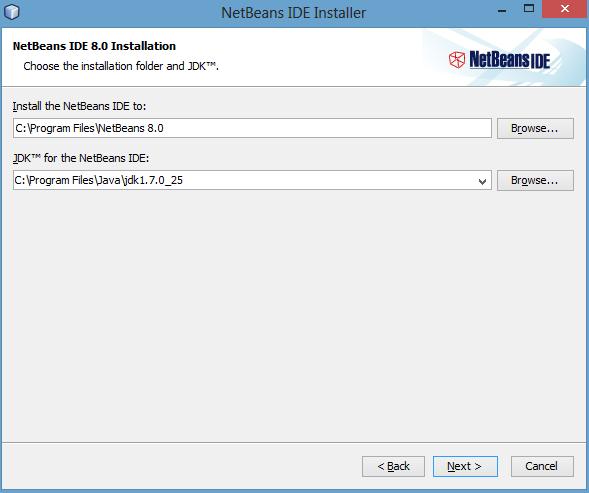The image size is (589, 493).
Task: Click 'Choose the installation folder and JDK' text
Action: point(121,66)
